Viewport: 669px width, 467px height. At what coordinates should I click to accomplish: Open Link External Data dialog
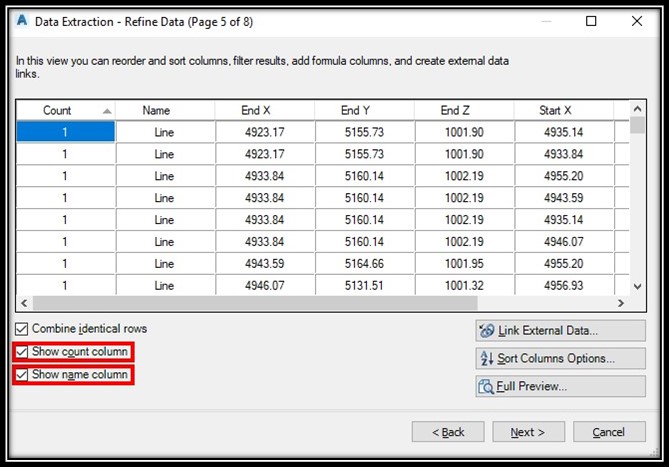click(x=561, y=331)
